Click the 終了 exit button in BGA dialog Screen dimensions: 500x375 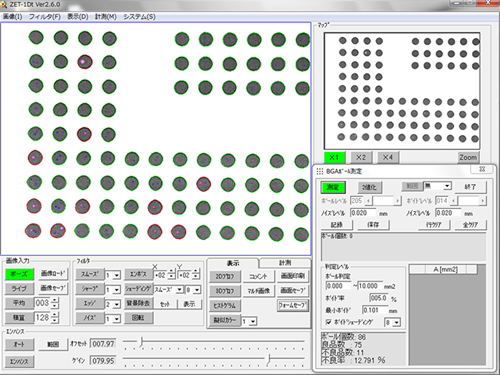point(471,187)
